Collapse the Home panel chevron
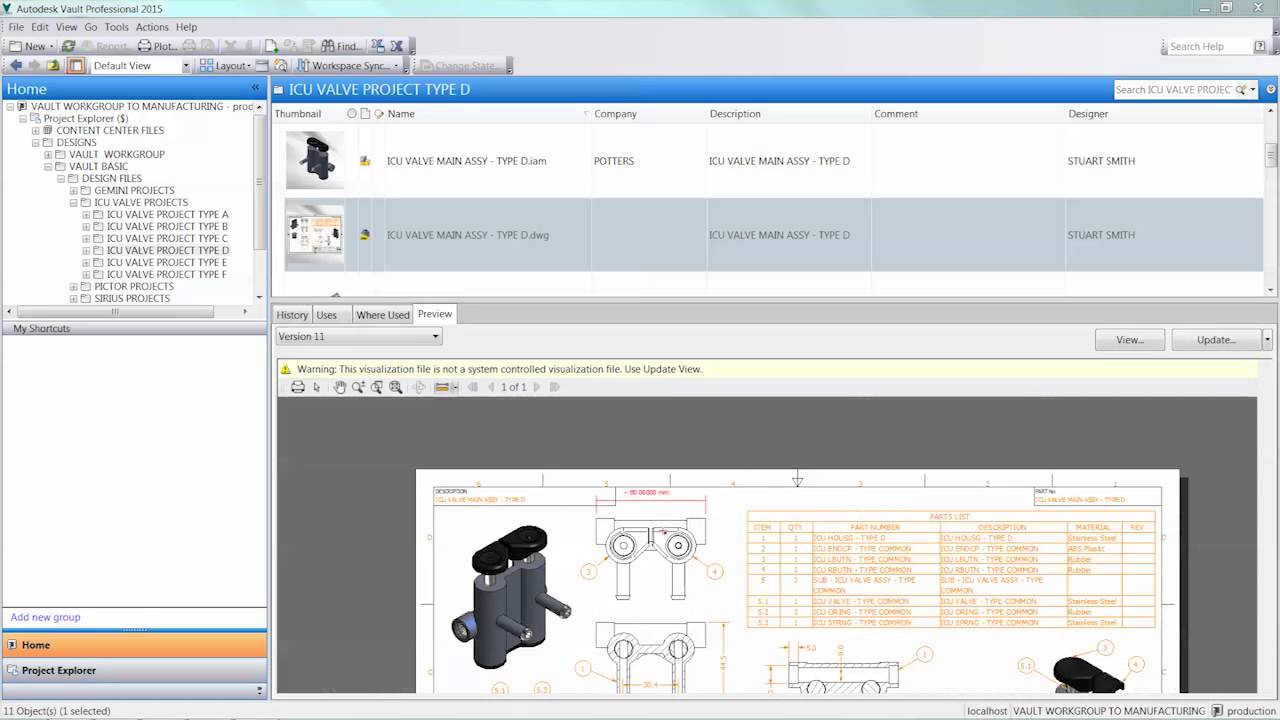Viewport: 1280px width, 720px height. coord(255,89)
